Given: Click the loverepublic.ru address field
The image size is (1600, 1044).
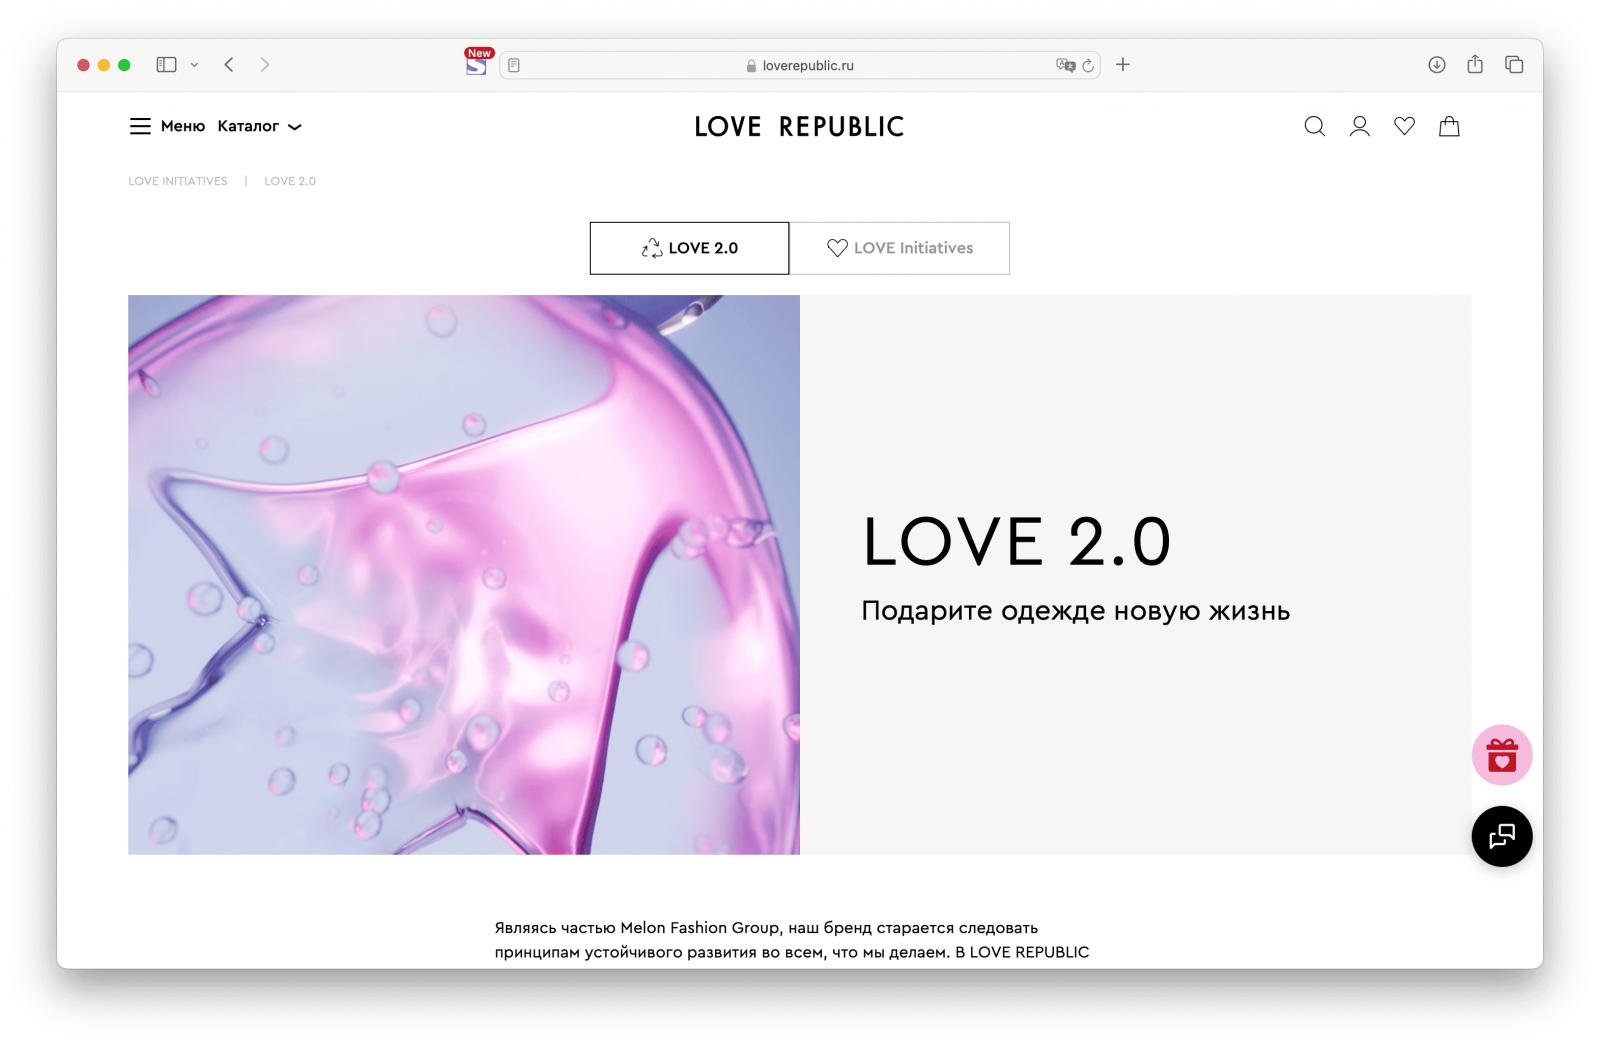Looking at the screenshot, I should click(x=799, y=65).
